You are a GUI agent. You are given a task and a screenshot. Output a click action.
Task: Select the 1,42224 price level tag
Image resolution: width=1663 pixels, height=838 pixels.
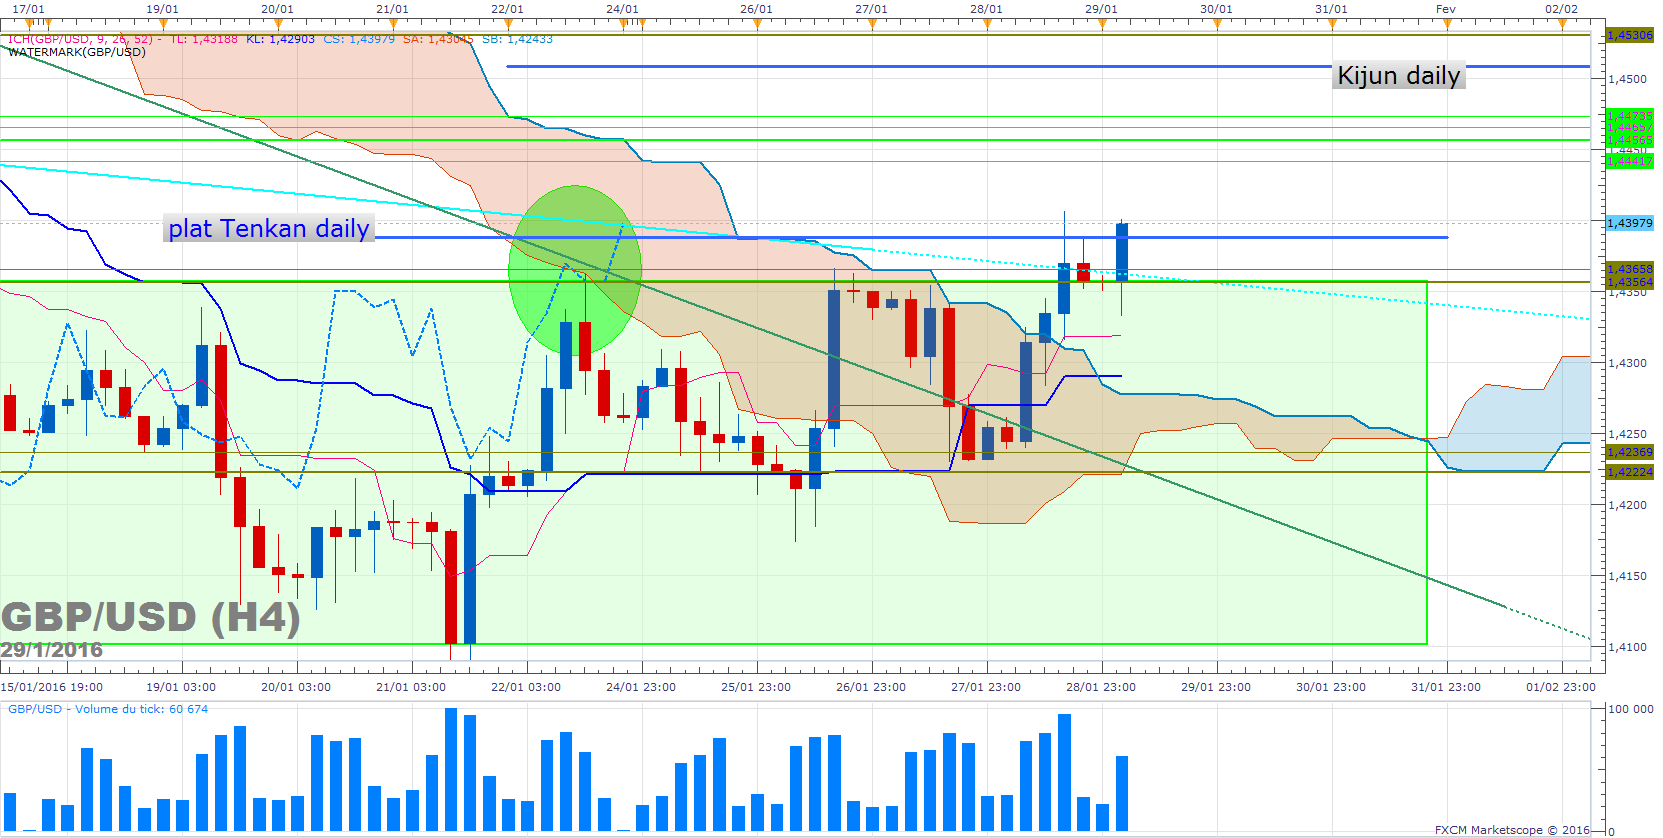[1629, 472]
